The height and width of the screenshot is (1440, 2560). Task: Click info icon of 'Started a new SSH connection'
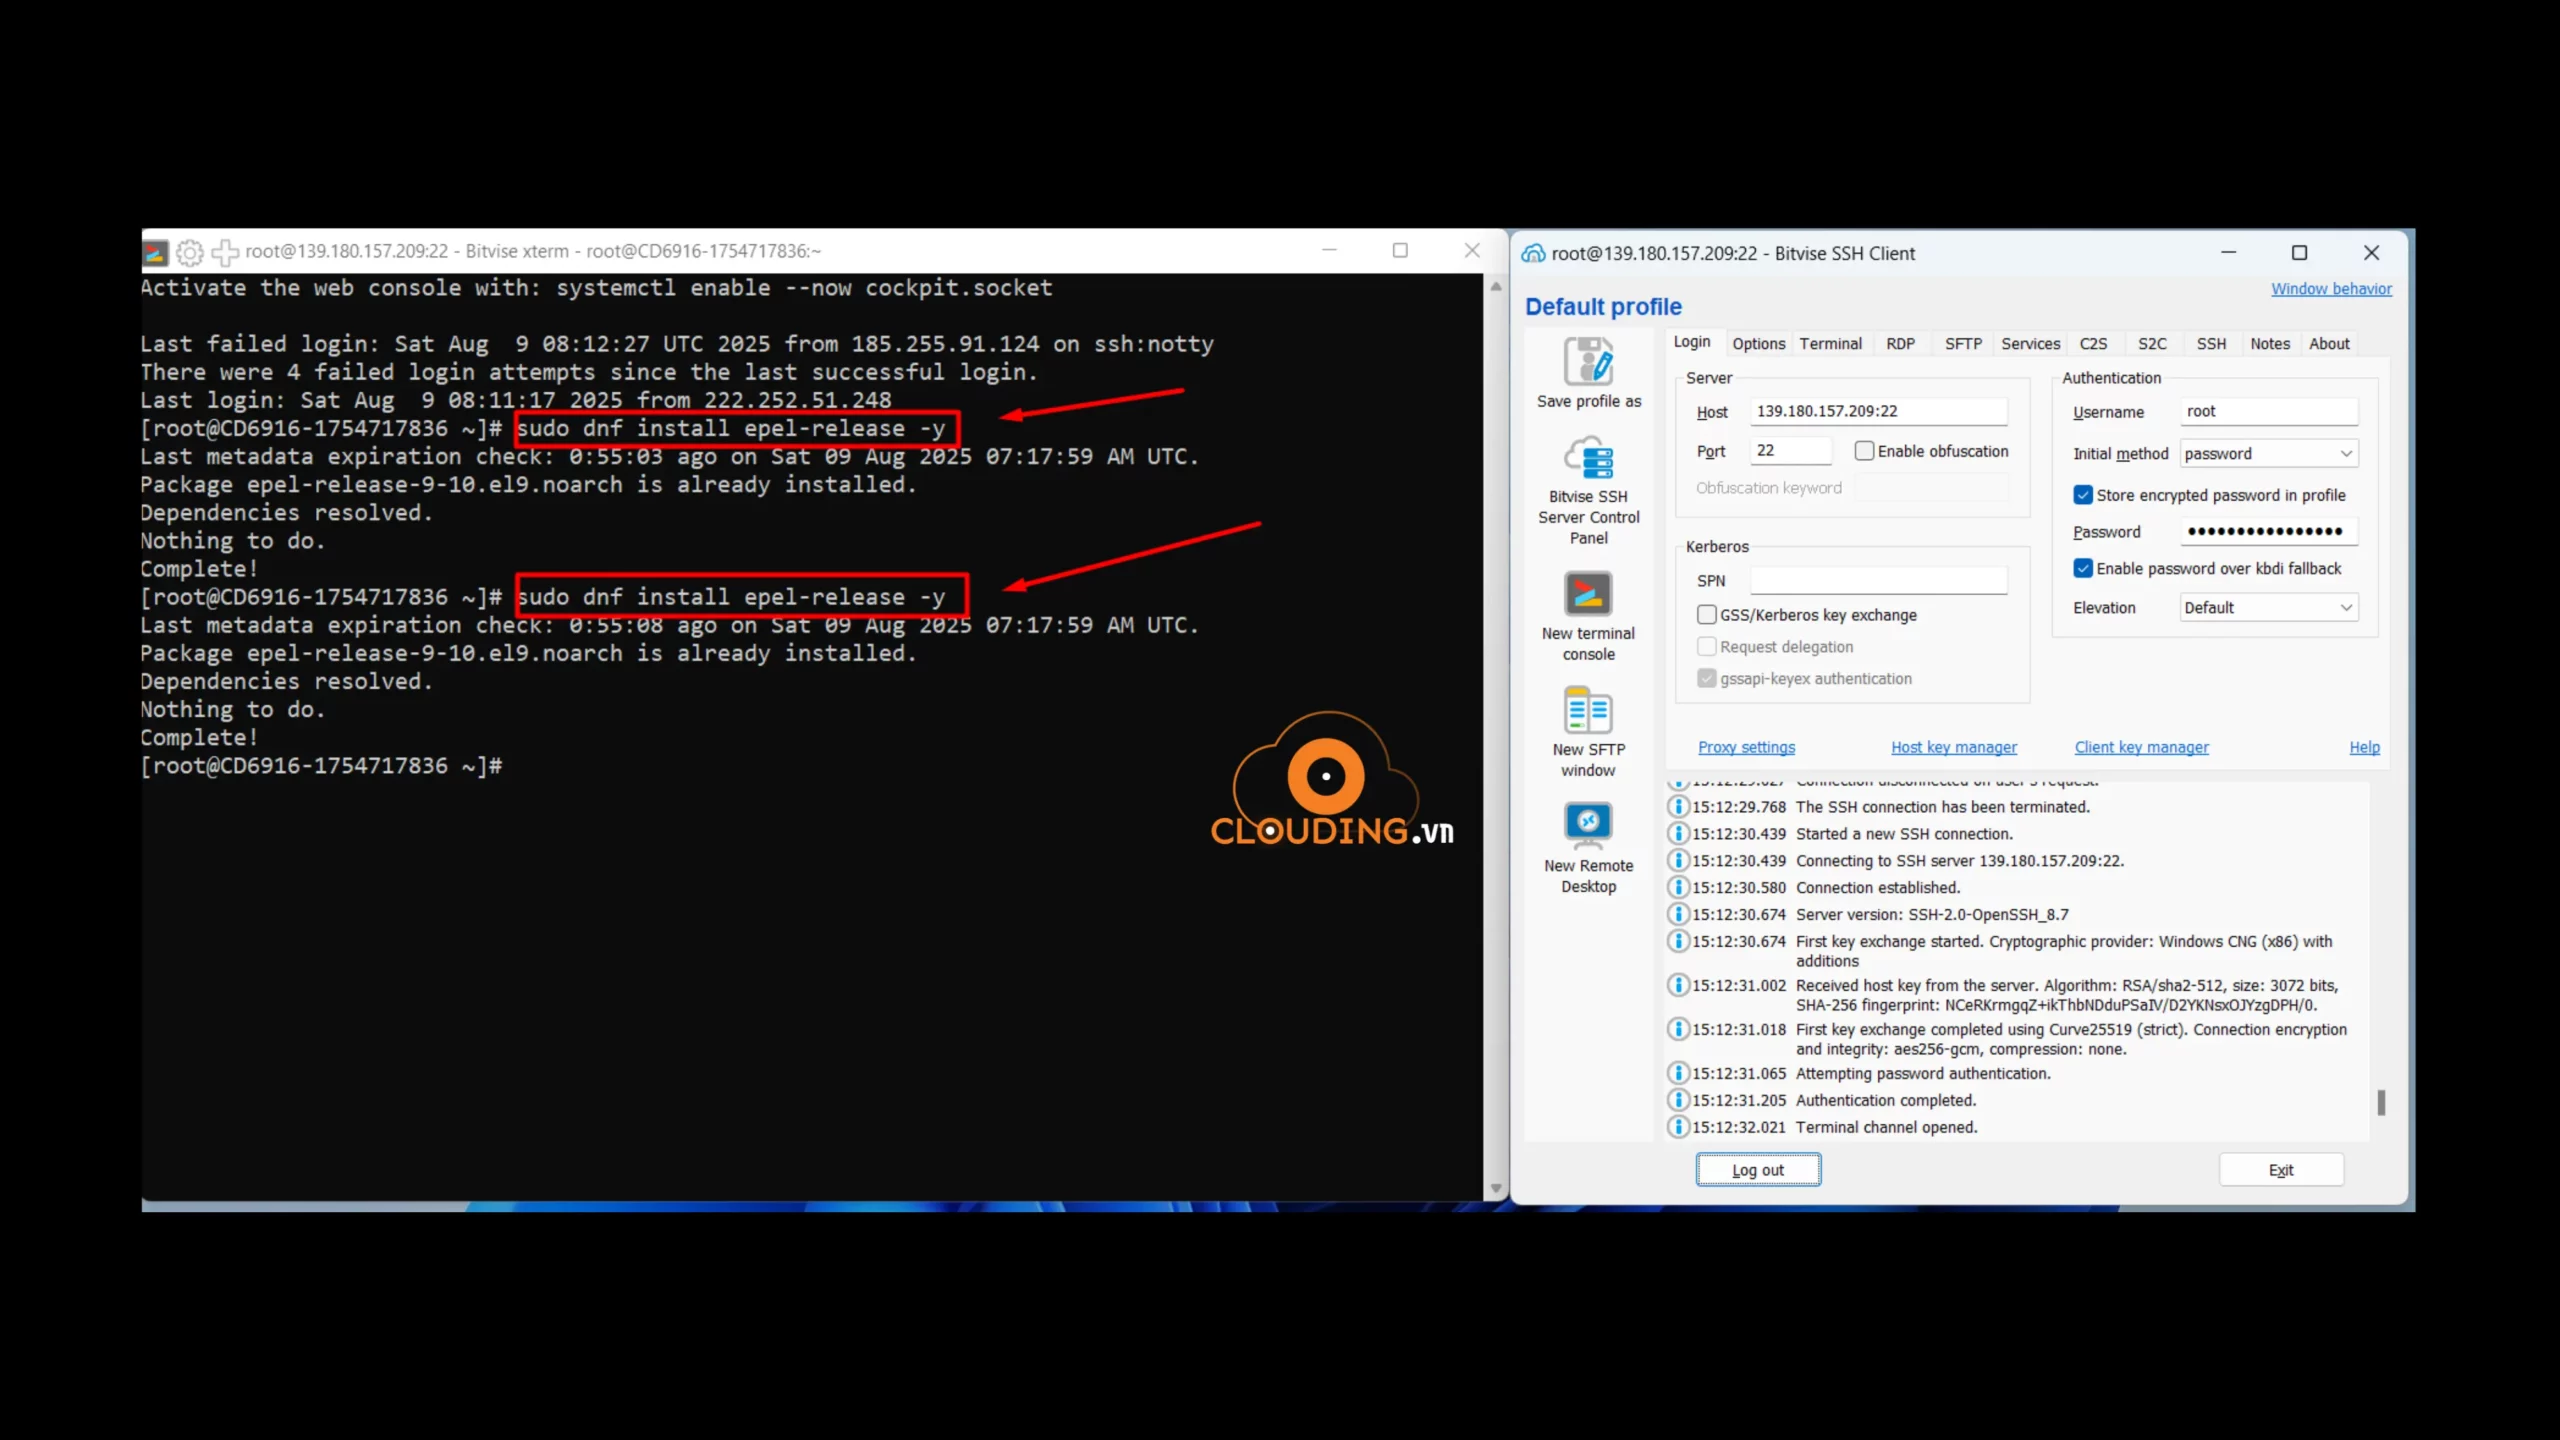tap(1678, 833)
